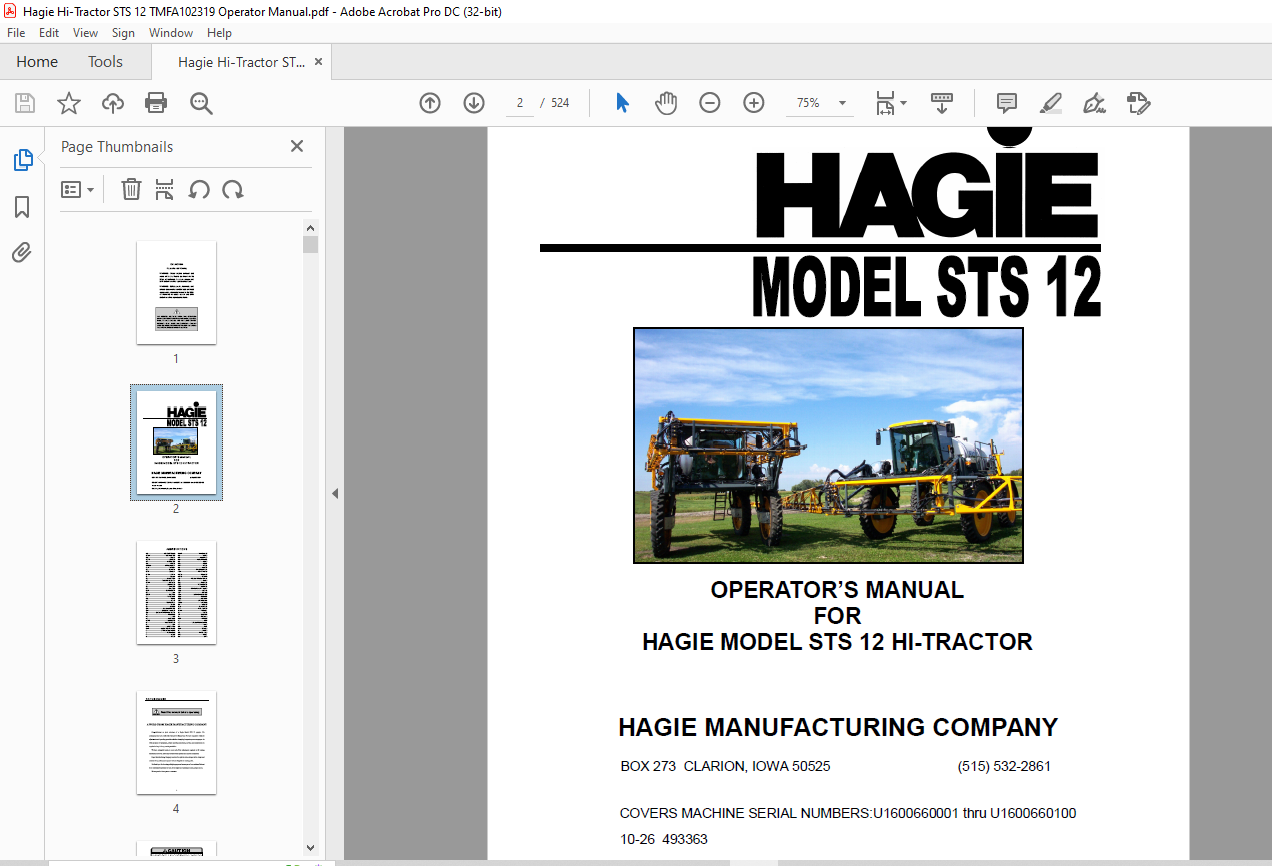Go to the next page arrow
Image resolution: width=1272 pixels, height=866 pixels.
474,103
